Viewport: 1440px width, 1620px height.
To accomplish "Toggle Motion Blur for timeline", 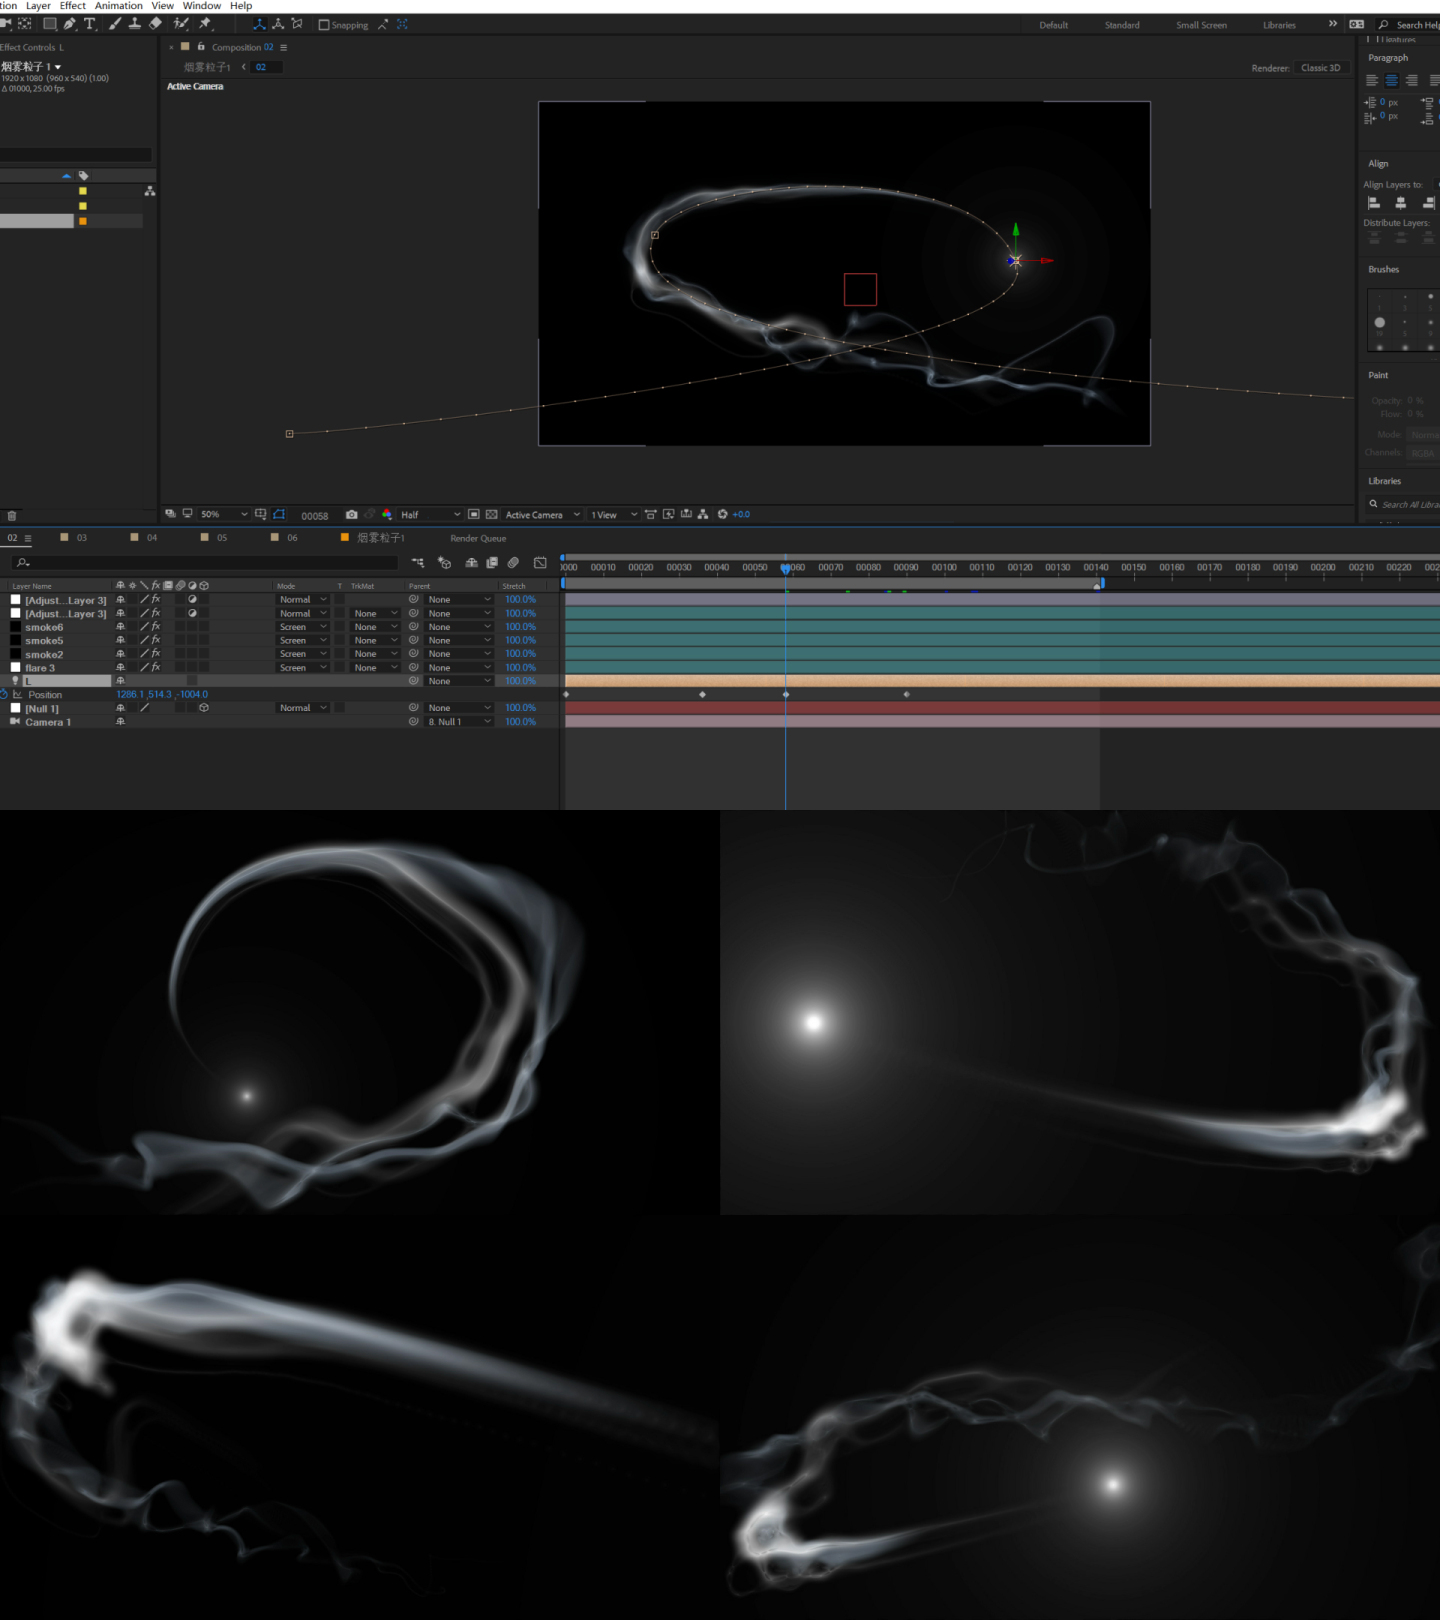I will (513, 563).
